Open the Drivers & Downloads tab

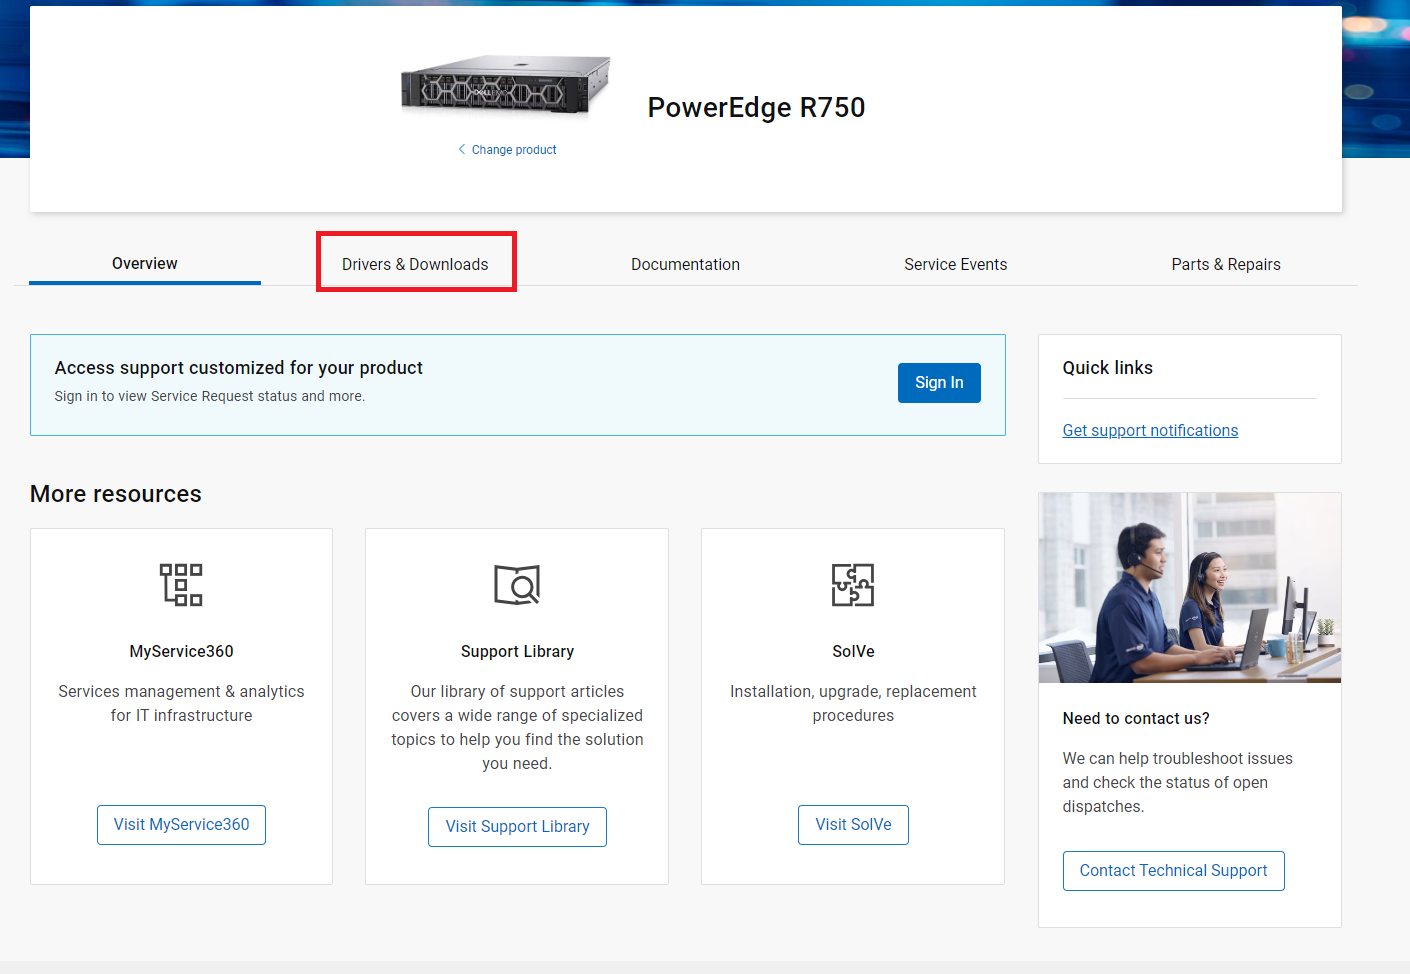415,263
